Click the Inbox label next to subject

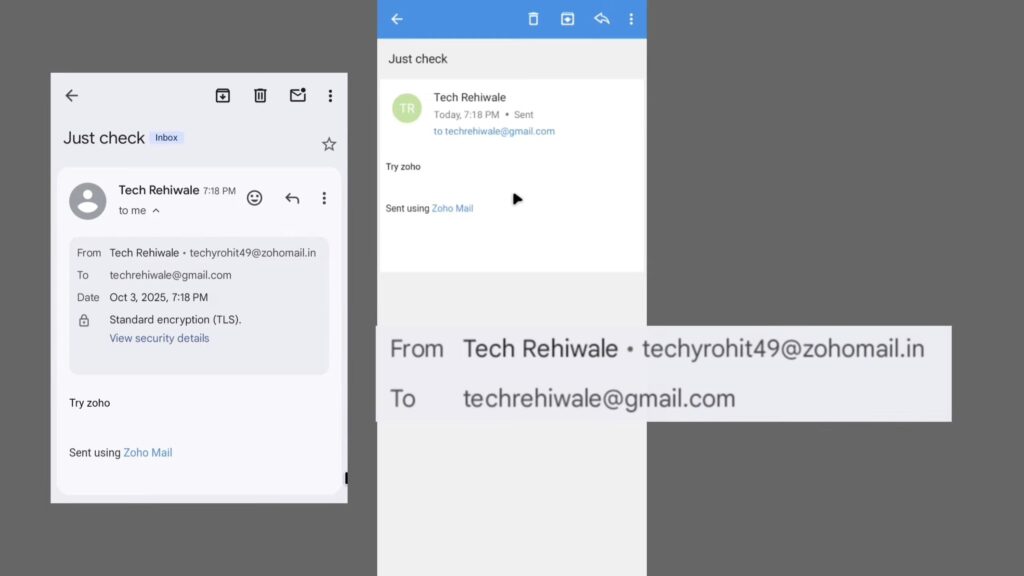(x=167, y=138)
